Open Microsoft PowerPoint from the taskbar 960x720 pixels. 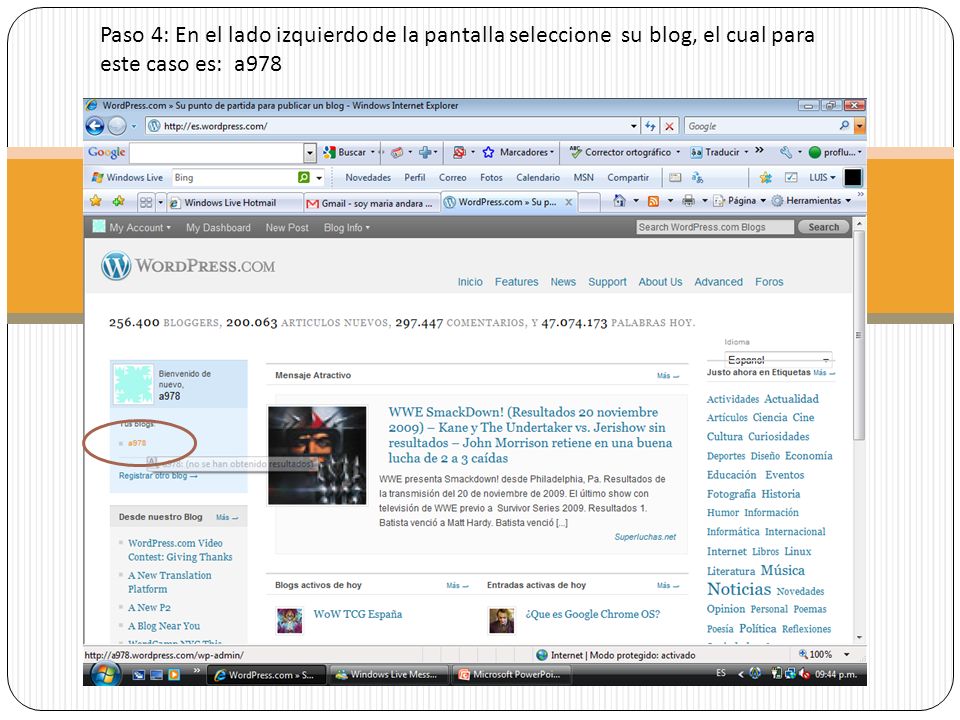point(512,675)
